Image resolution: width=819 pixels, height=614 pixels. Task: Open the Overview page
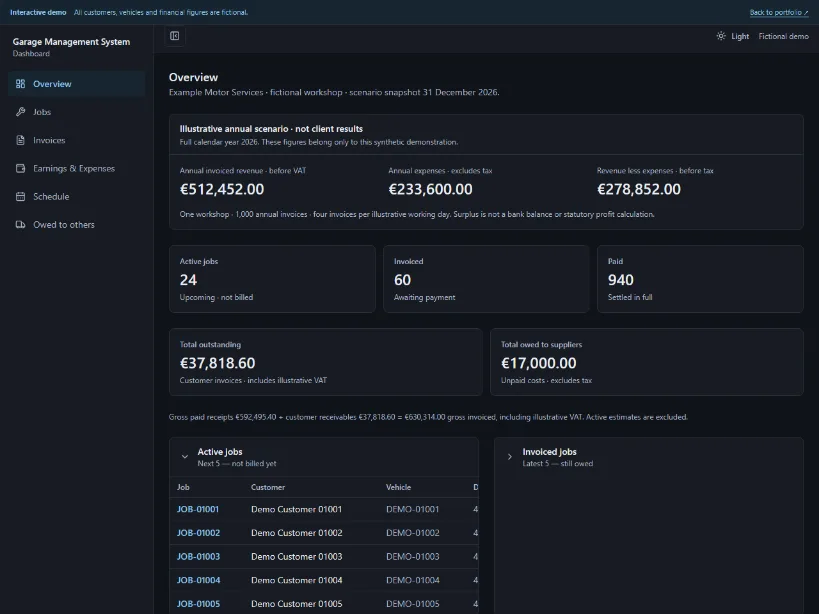pyautogui.click(x=76, y=84)
